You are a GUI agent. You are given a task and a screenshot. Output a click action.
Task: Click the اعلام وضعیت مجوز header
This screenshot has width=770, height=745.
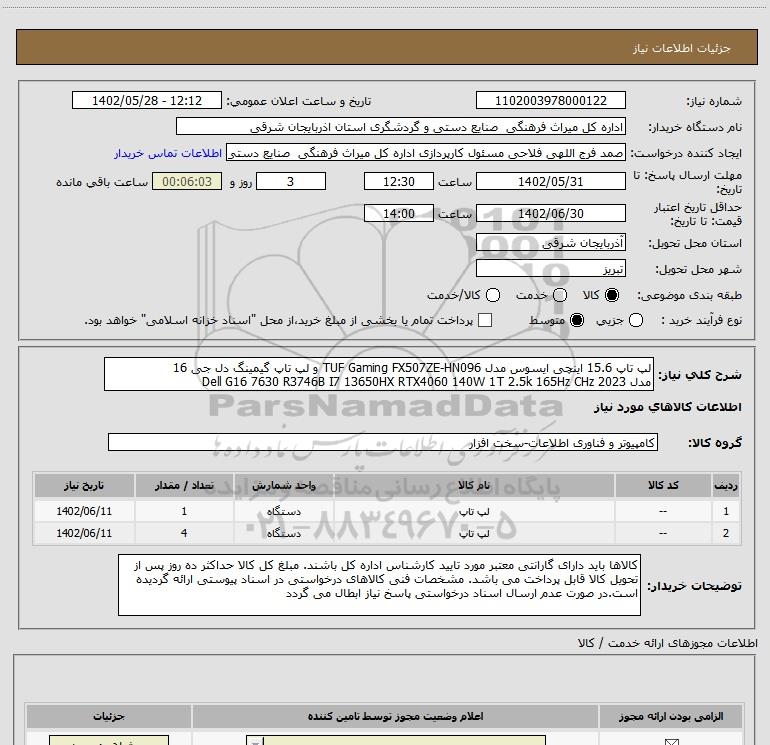(395, 717)
